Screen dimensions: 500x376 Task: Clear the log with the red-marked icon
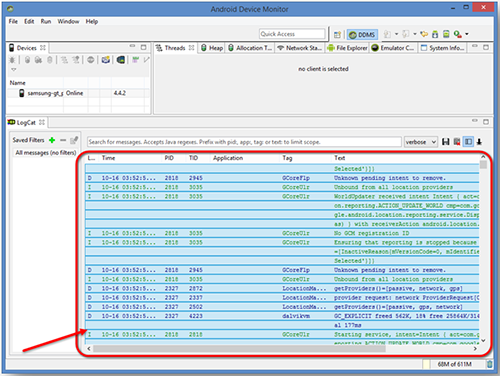tap(457, 142)
